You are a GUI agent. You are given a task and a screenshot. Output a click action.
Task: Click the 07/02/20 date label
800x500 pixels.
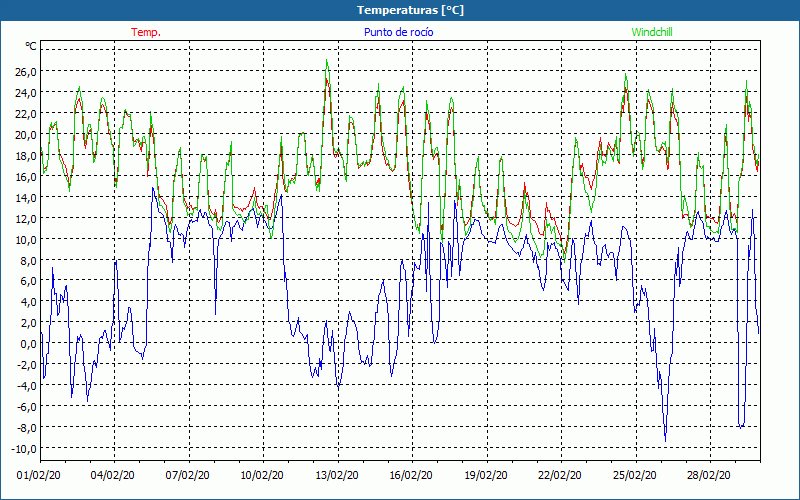tap(188, 476)
